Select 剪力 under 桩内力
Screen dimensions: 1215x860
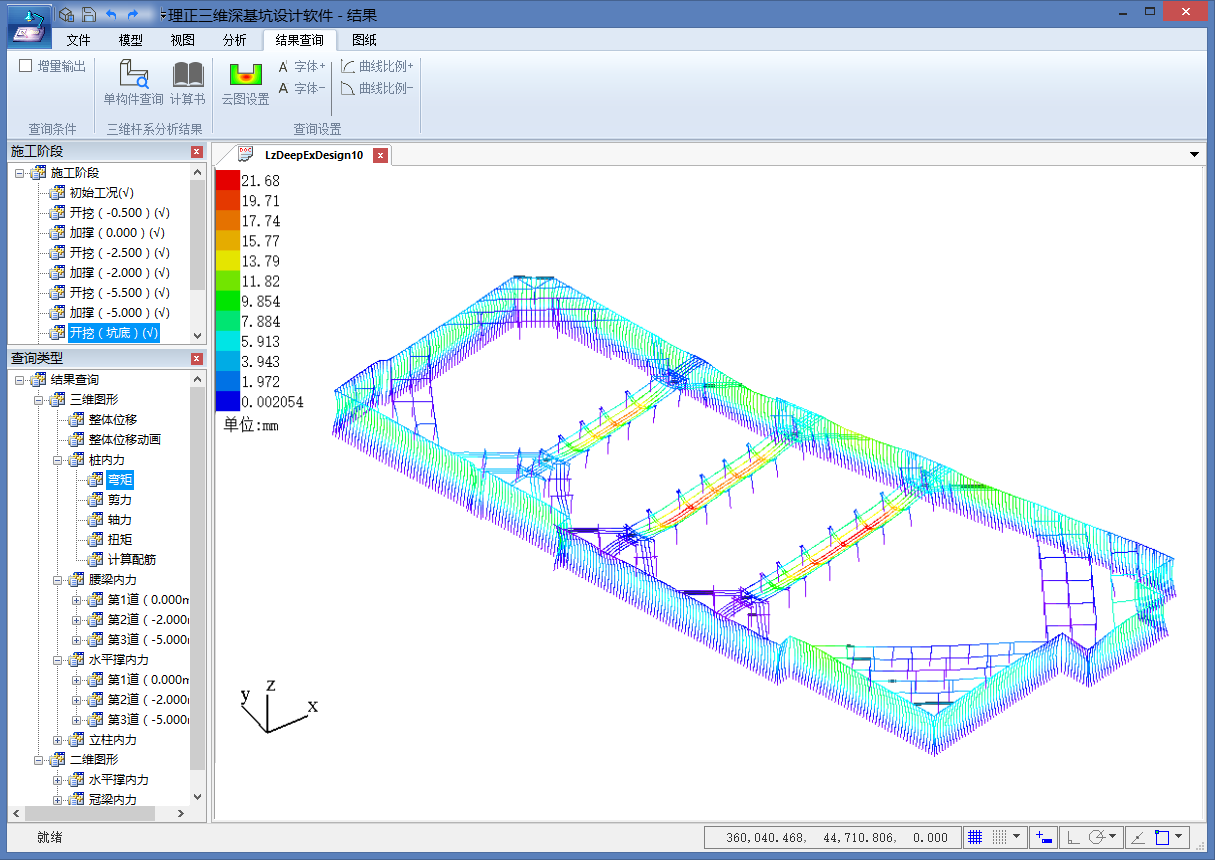[119, 500]
